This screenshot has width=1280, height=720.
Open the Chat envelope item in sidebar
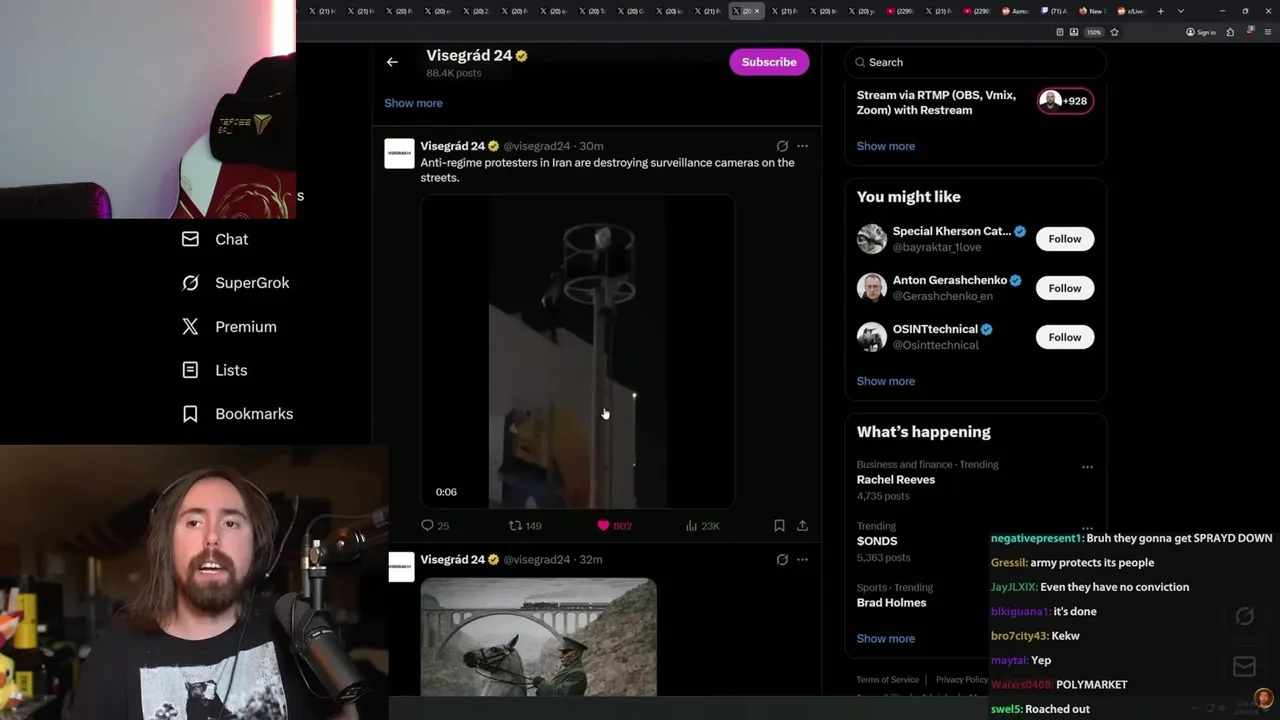pyautogui.click(x=215, y=239)
